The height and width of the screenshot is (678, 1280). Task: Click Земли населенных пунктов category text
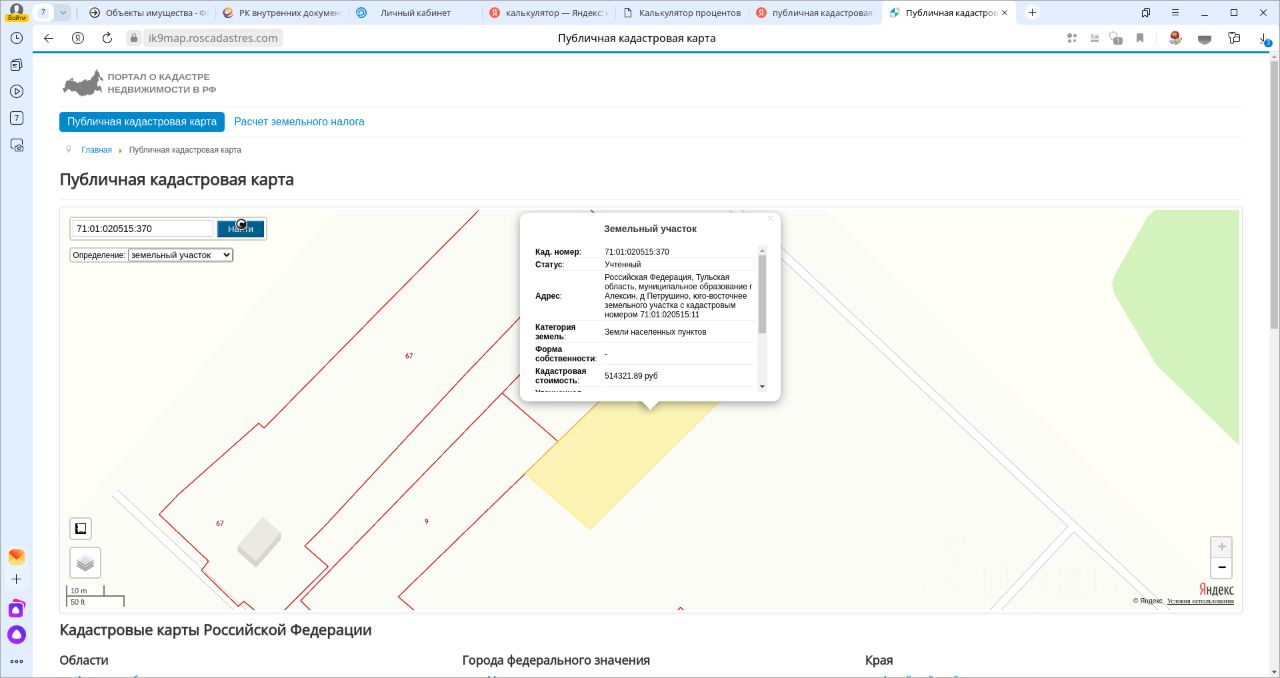[655, 332]
